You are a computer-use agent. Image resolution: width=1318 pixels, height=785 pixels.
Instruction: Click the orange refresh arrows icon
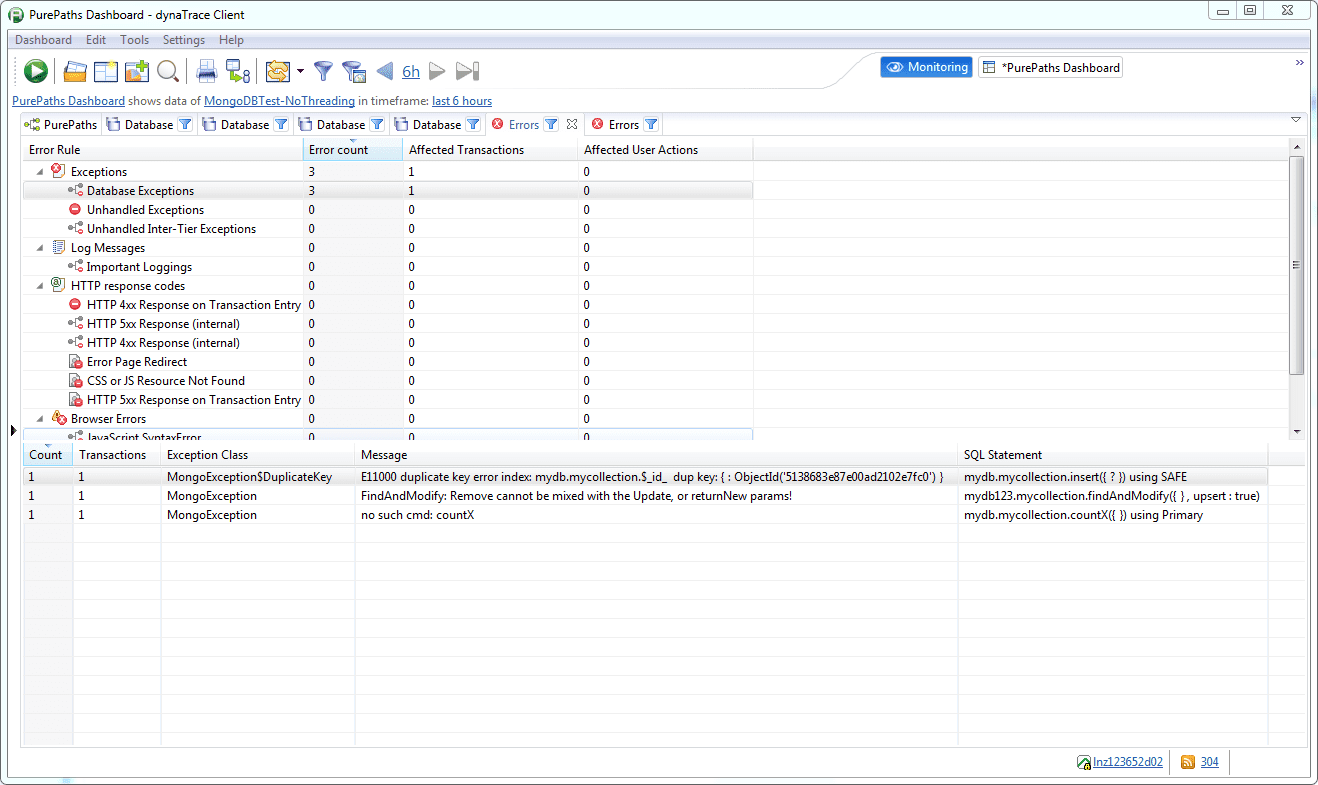click(x=277, y=71)
